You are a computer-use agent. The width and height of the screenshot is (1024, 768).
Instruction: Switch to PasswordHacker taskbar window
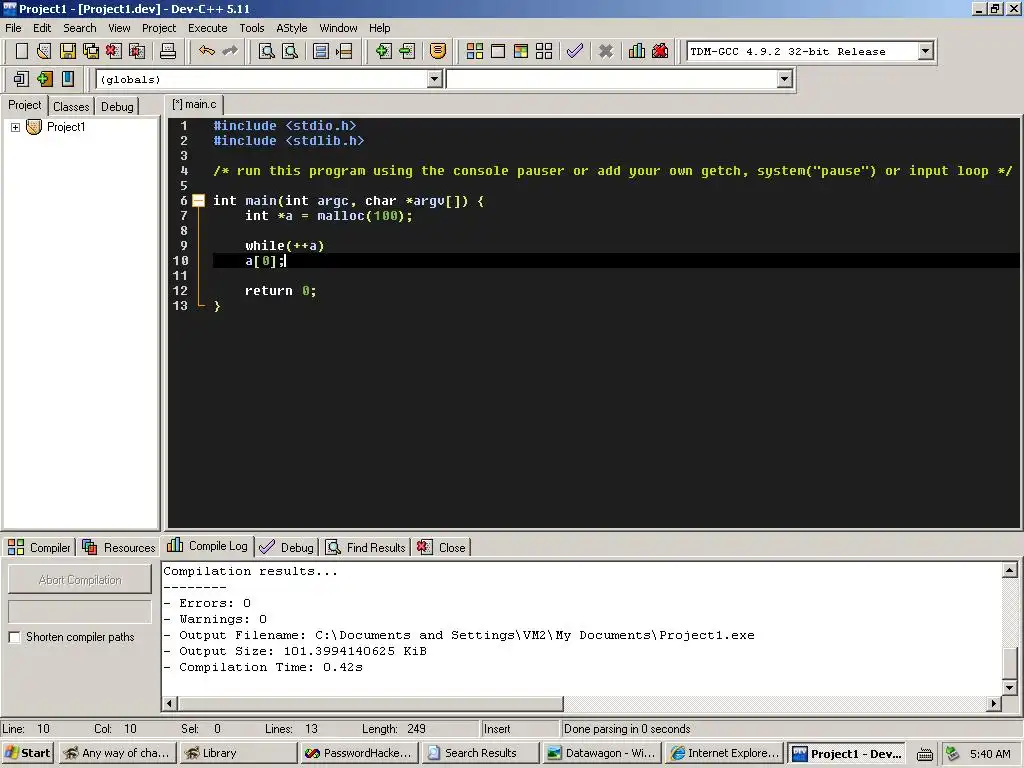point(358,753)
